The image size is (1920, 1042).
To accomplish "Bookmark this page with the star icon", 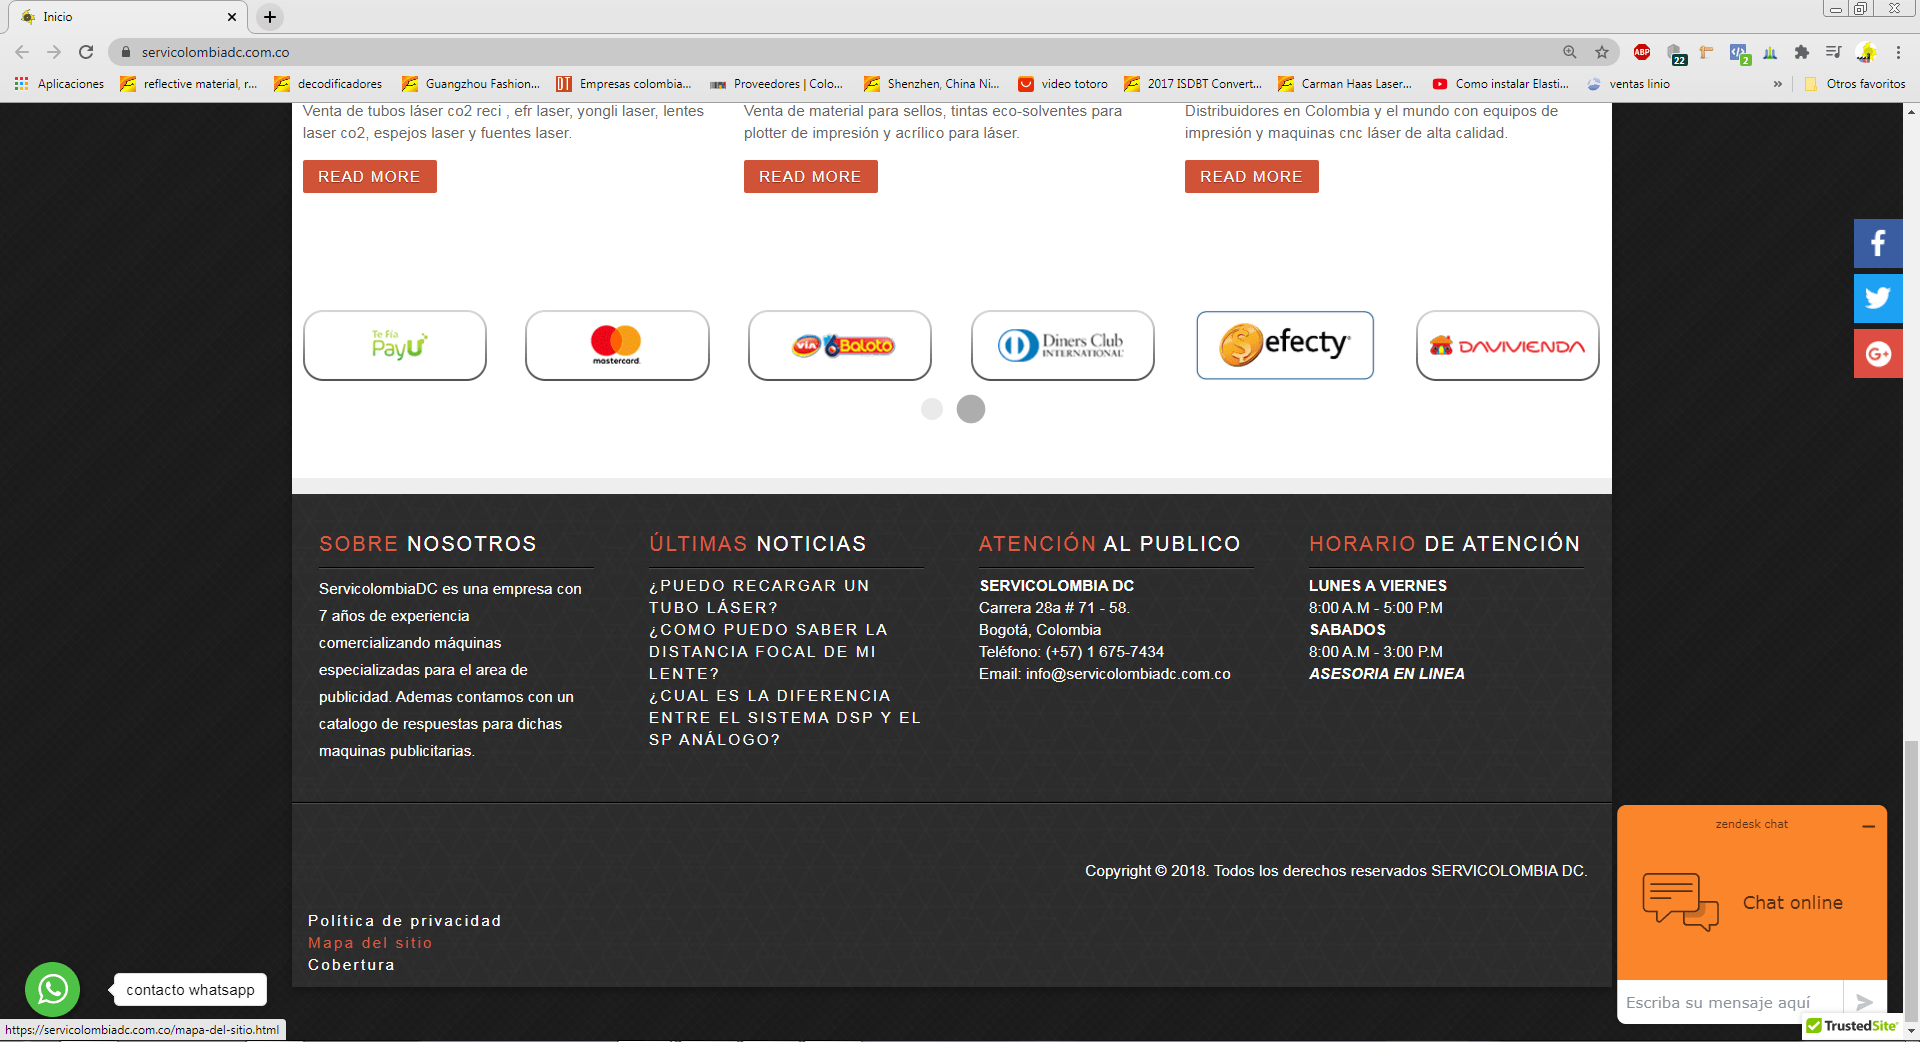I will (x=1602, y=52).
